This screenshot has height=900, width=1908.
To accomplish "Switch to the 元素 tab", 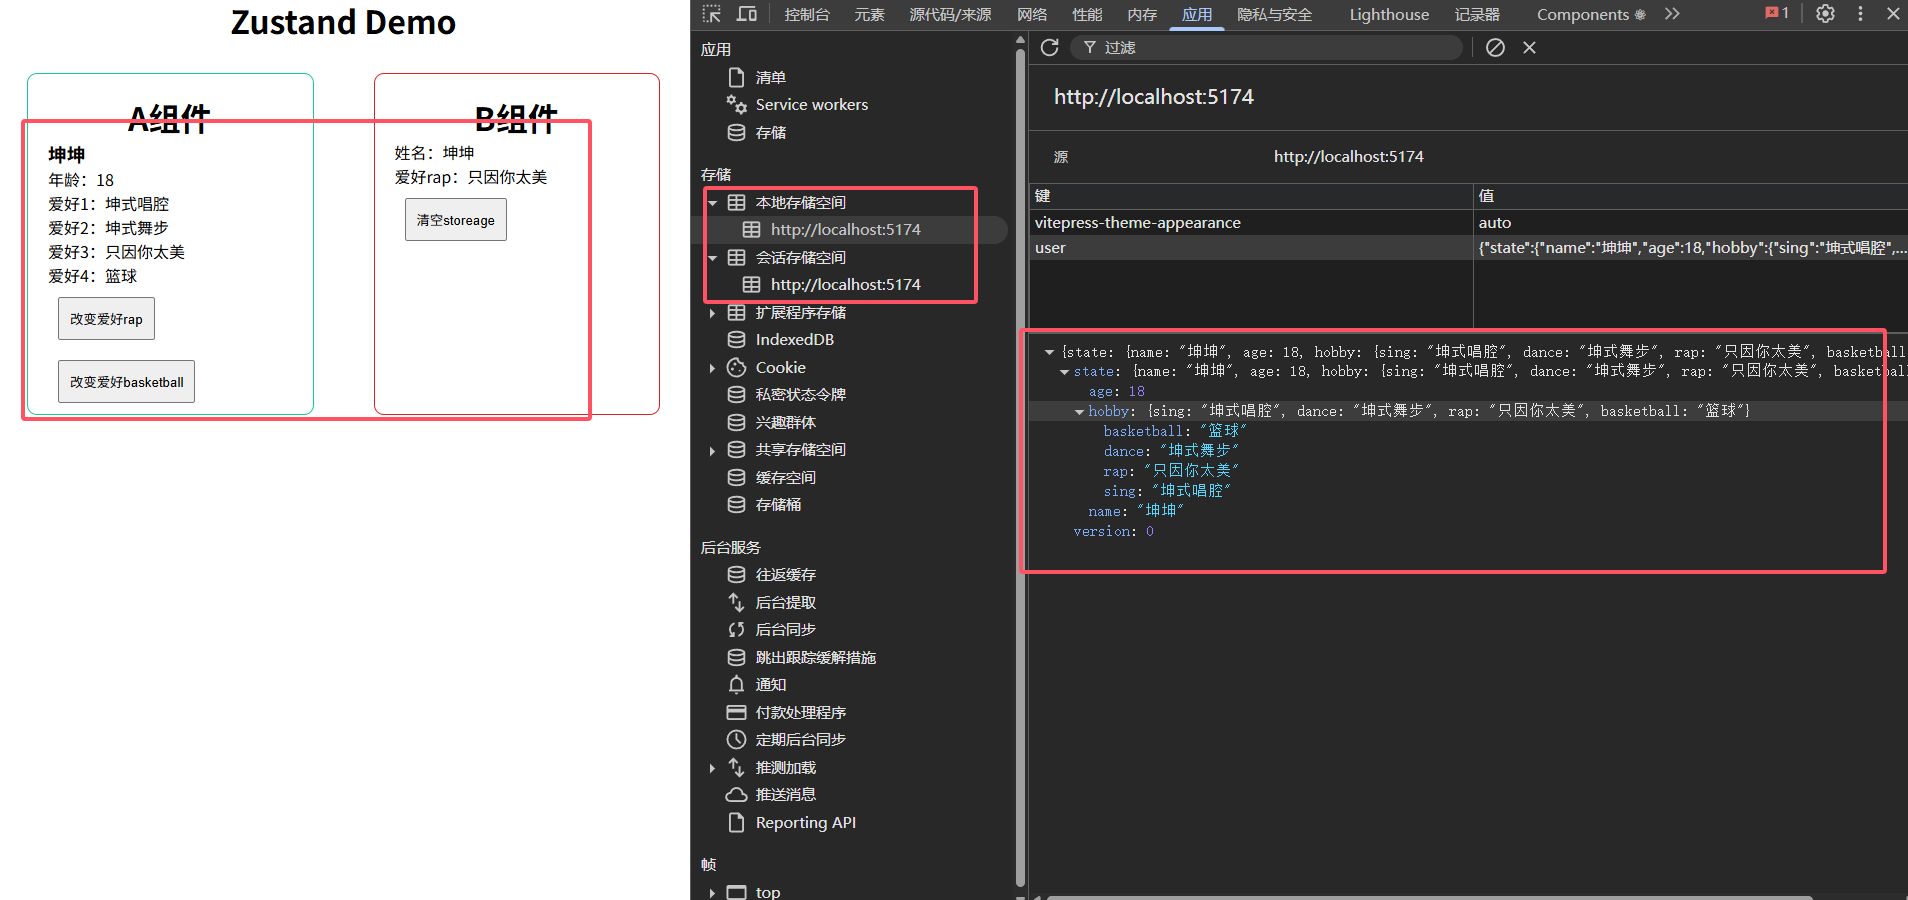I will [870, 14].
